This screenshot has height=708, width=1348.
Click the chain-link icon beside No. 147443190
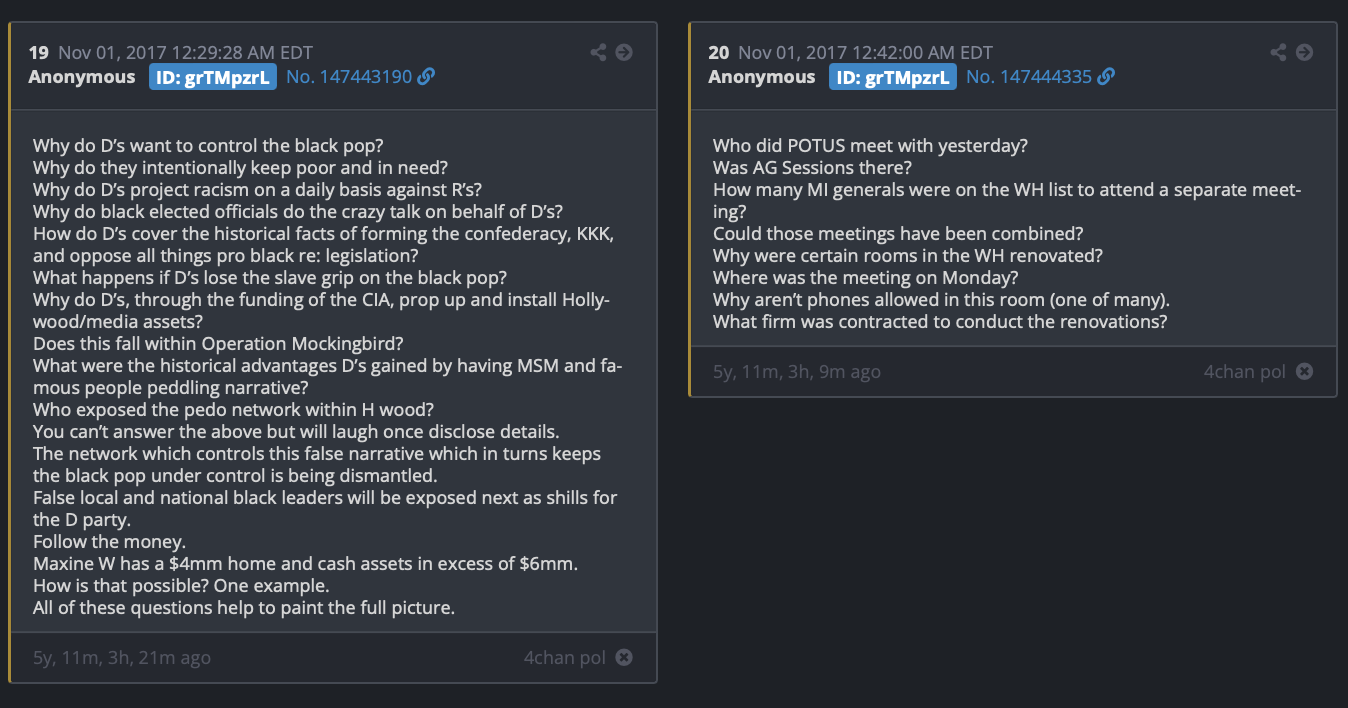(x=426, y=77)
